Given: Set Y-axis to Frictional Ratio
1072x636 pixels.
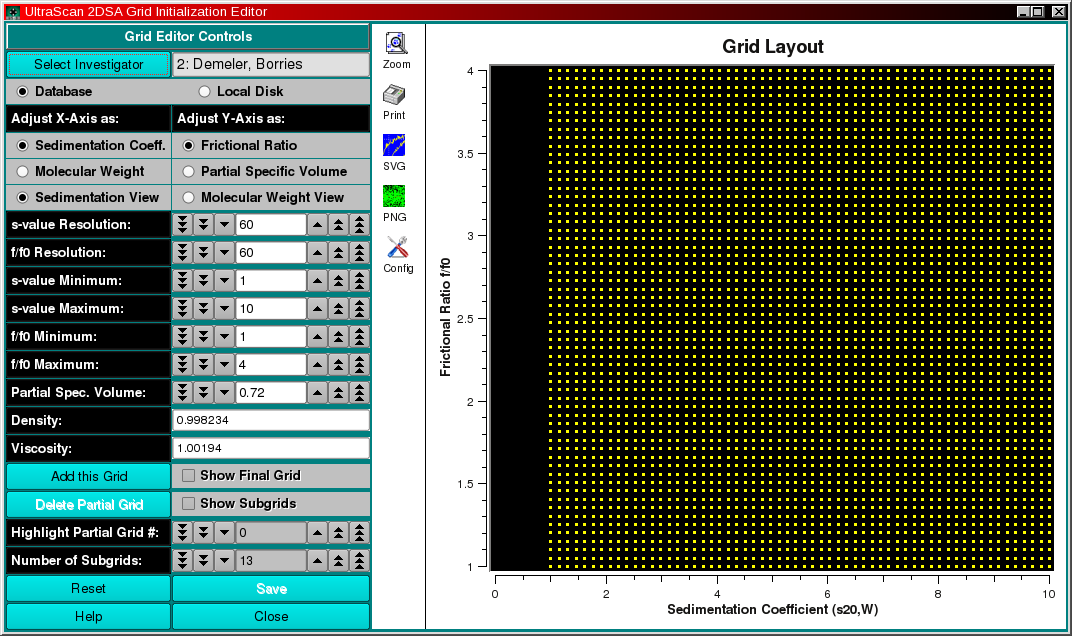Looking at the screenshot, I should pyautogui.click(x=189, y=146).
